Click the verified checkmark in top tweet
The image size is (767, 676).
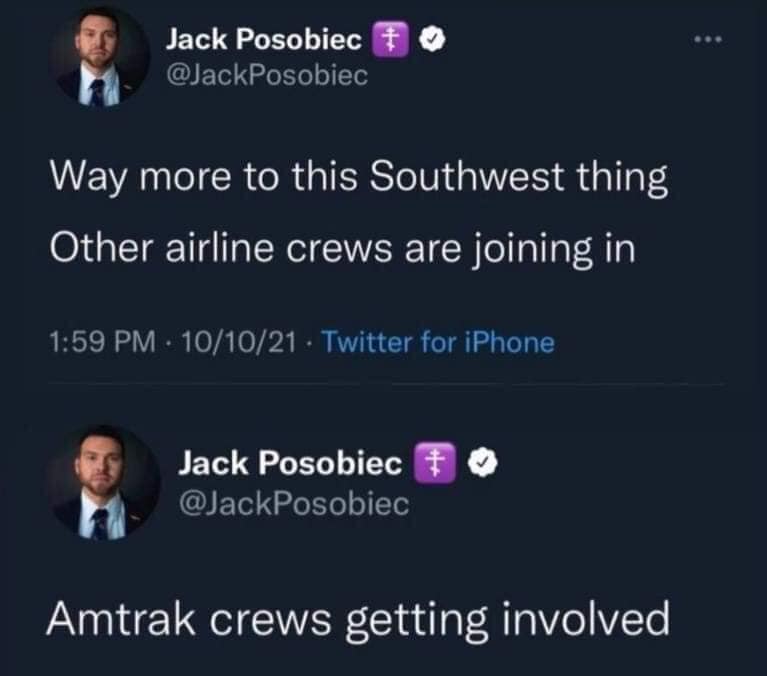[x=423, y=42]
